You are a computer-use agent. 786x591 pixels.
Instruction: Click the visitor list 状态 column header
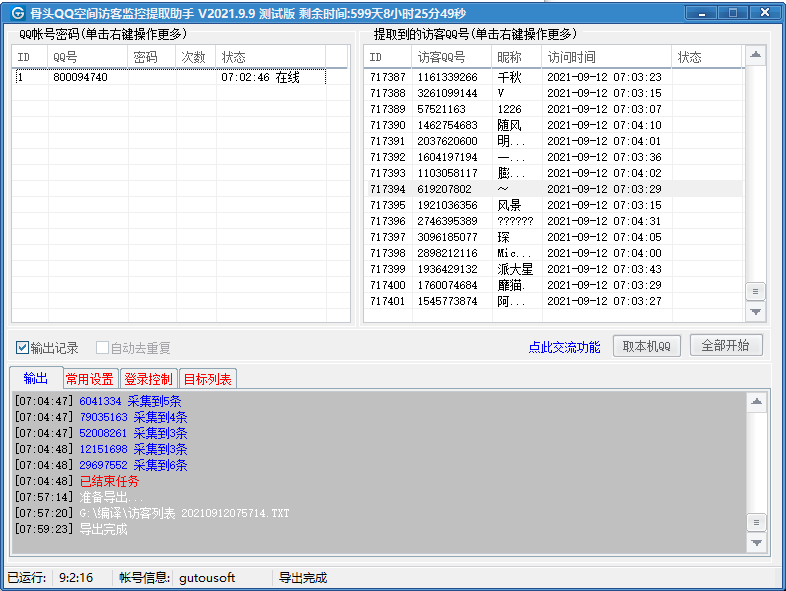tap(706, 57)
